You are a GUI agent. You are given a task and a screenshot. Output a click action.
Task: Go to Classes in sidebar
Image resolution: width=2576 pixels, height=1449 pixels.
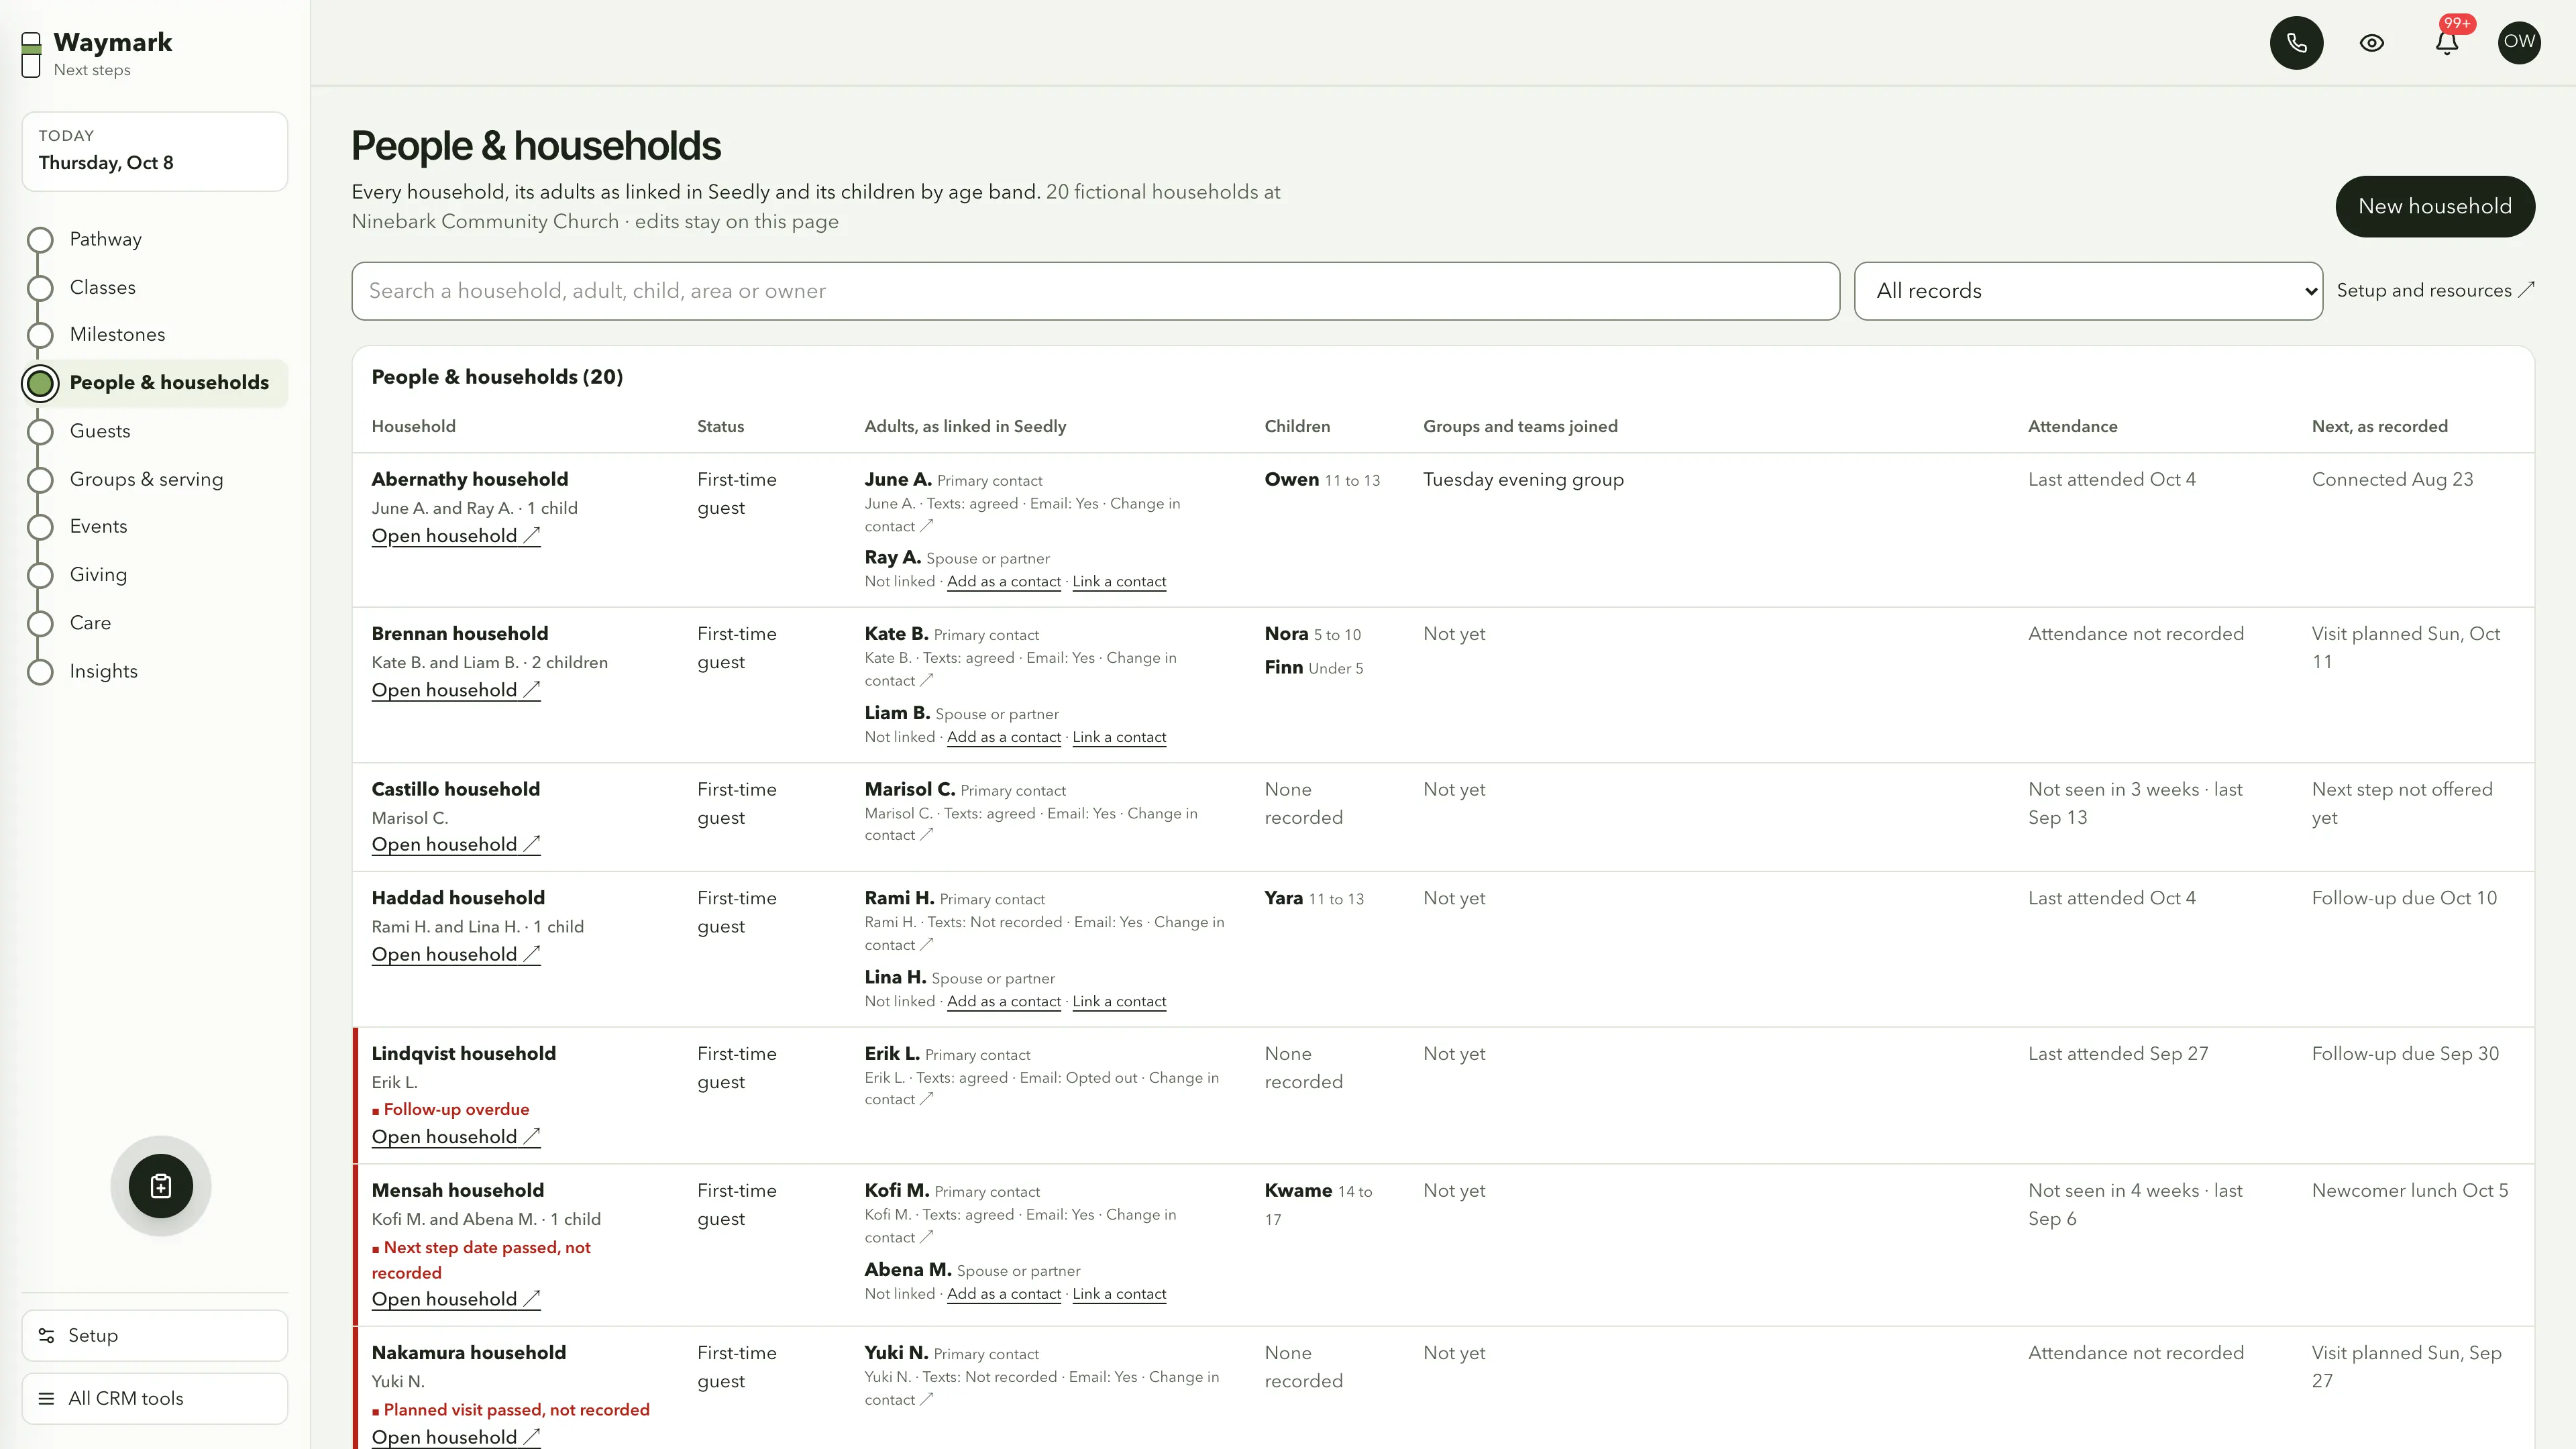point(103,287)
